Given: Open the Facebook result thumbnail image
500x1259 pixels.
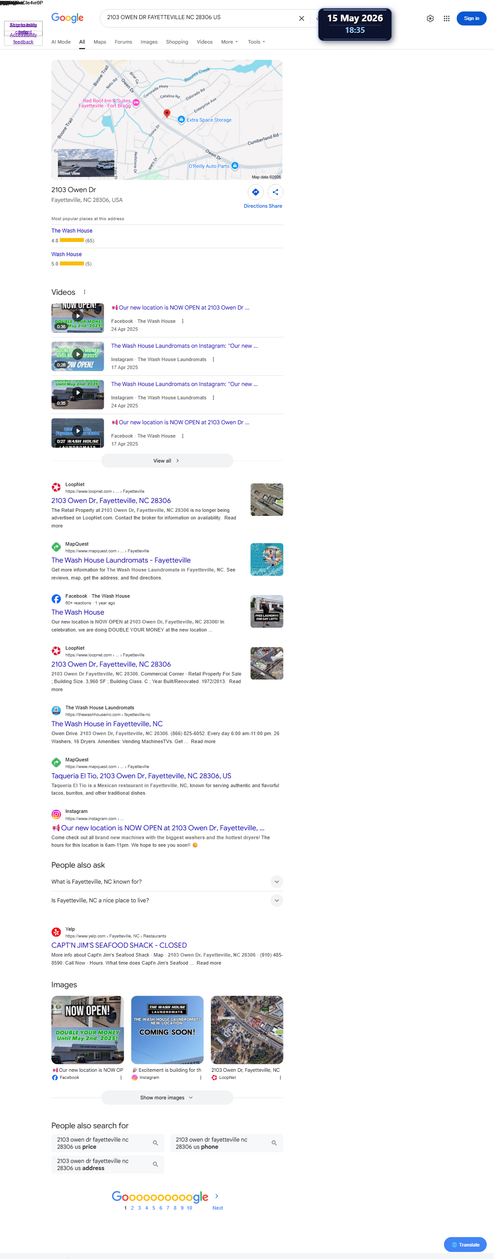Looking at the screenshot, I should (x=267, y=611).
